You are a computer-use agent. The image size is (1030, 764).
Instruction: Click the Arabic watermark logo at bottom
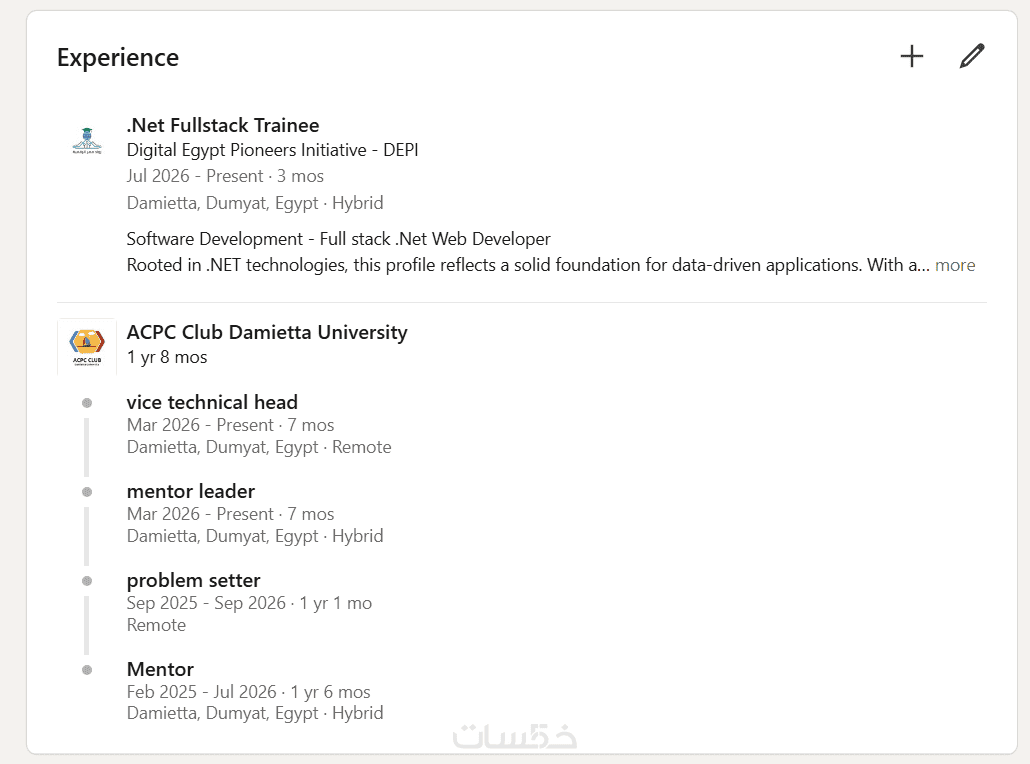(x=515, y=736)
